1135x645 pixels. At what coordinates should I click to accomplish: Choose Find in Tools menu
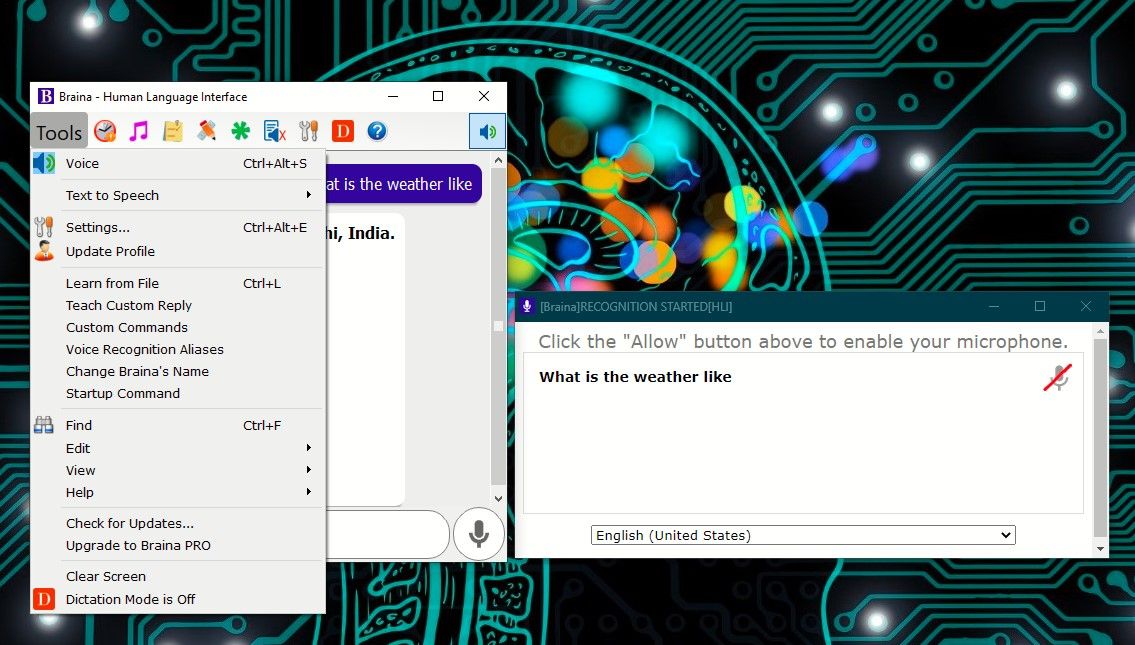[x=178, y=426]
